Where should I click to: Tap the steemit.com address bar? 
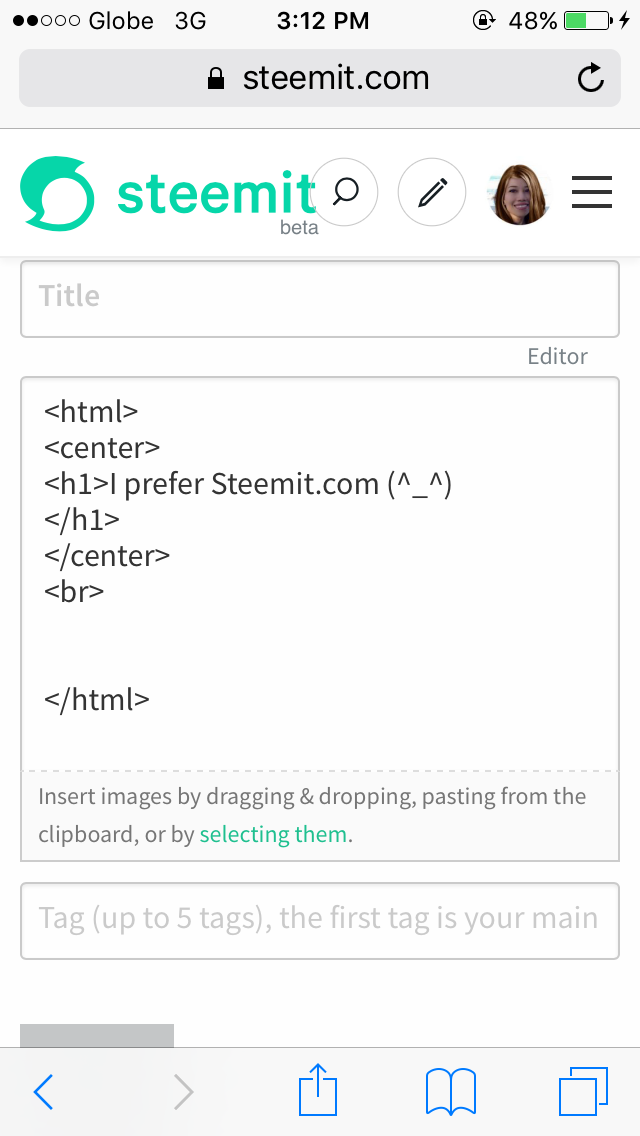320,78
